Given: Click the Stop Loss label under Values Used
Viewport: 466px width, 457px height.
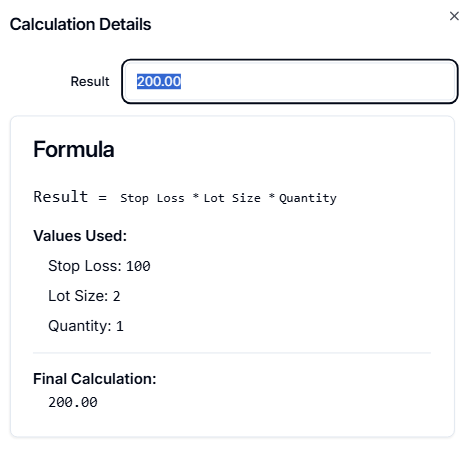Looking at the screenshot, I should 85,266.
